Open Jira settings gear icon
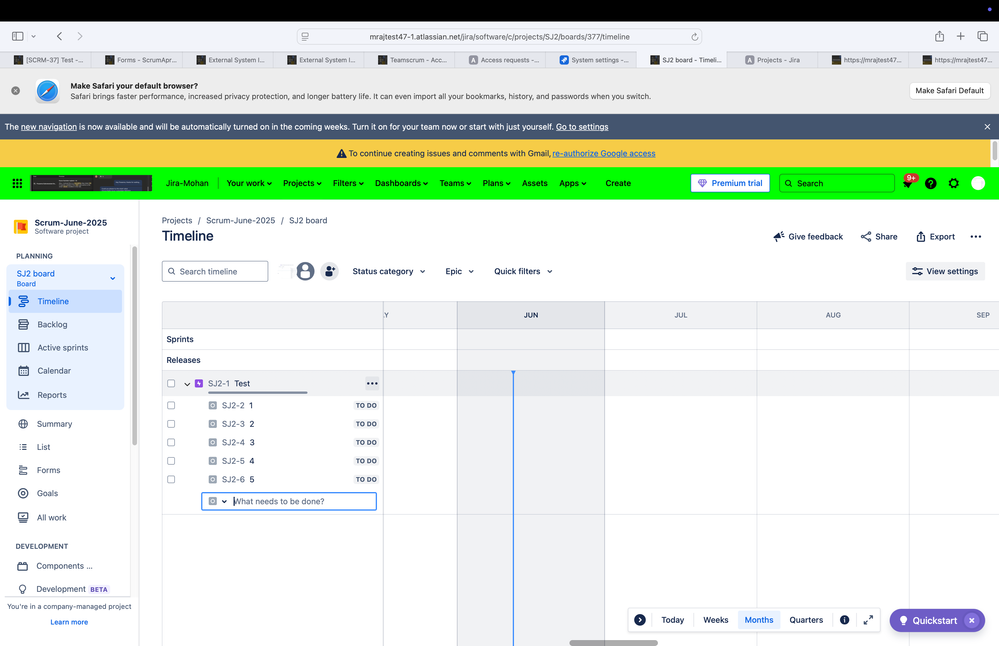Image resolution: width=999 pixels, height=646 pixels. tap(954, 183)
